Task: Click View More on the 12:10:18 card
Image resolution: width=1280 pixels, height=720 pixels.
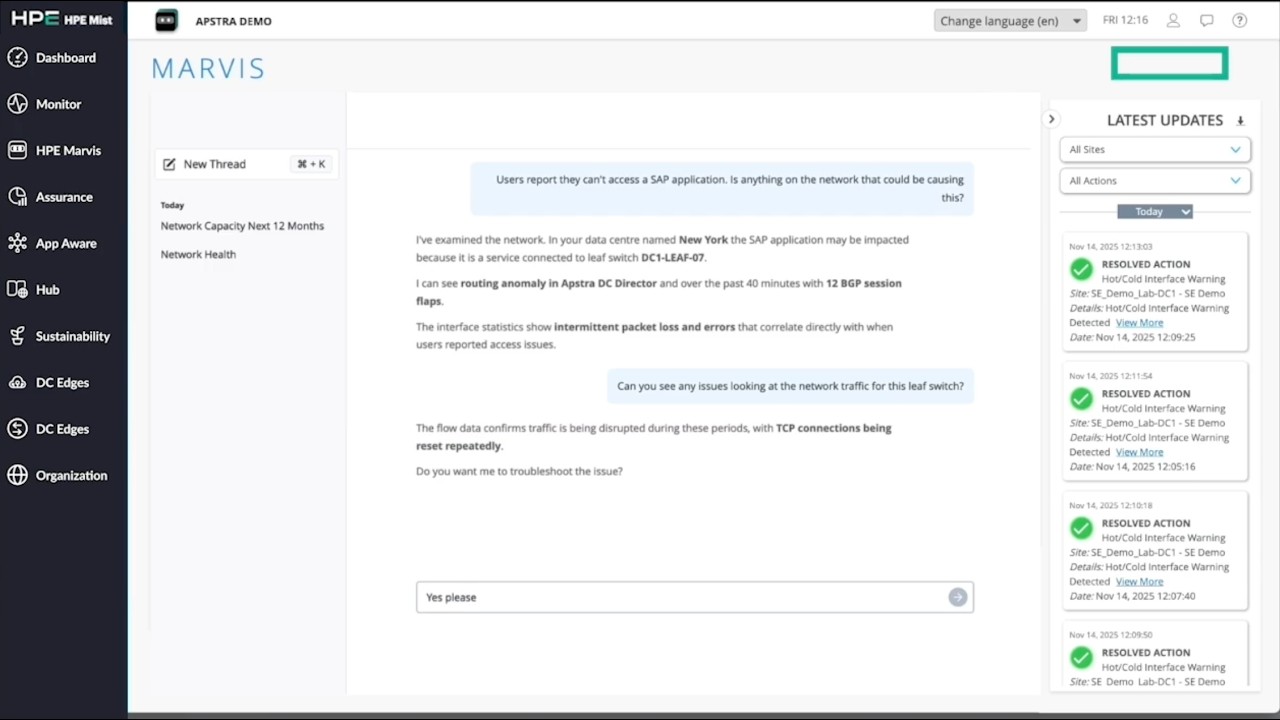Action: click(x=1139, y=581)
